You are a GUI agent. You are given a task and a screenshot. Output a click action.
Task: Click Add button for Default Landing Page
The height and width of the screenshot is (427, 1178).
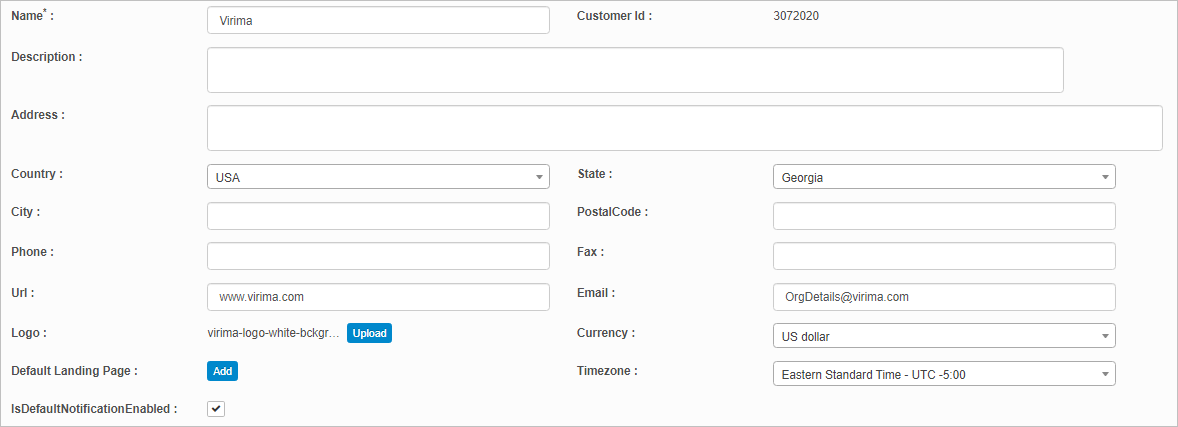click(x=222, y=371)
